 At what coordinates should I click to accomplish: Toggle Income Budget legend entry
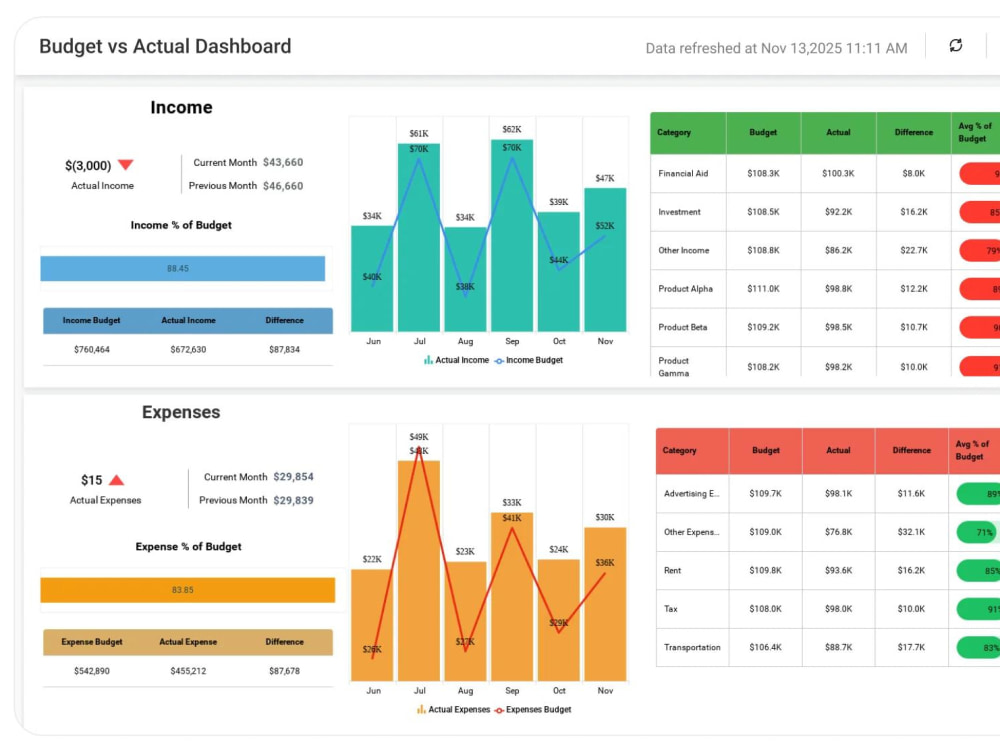[529, 360]
